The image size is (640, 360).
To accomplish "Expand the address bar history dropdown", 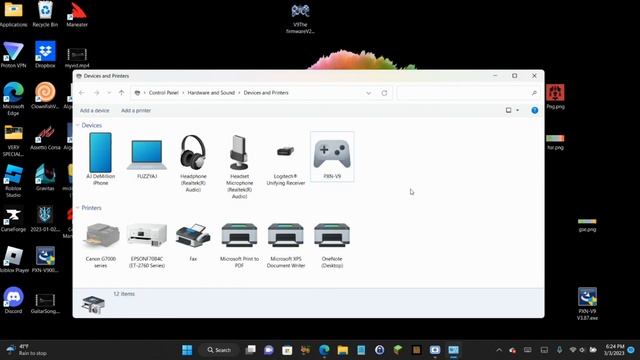I will point(369,93).
